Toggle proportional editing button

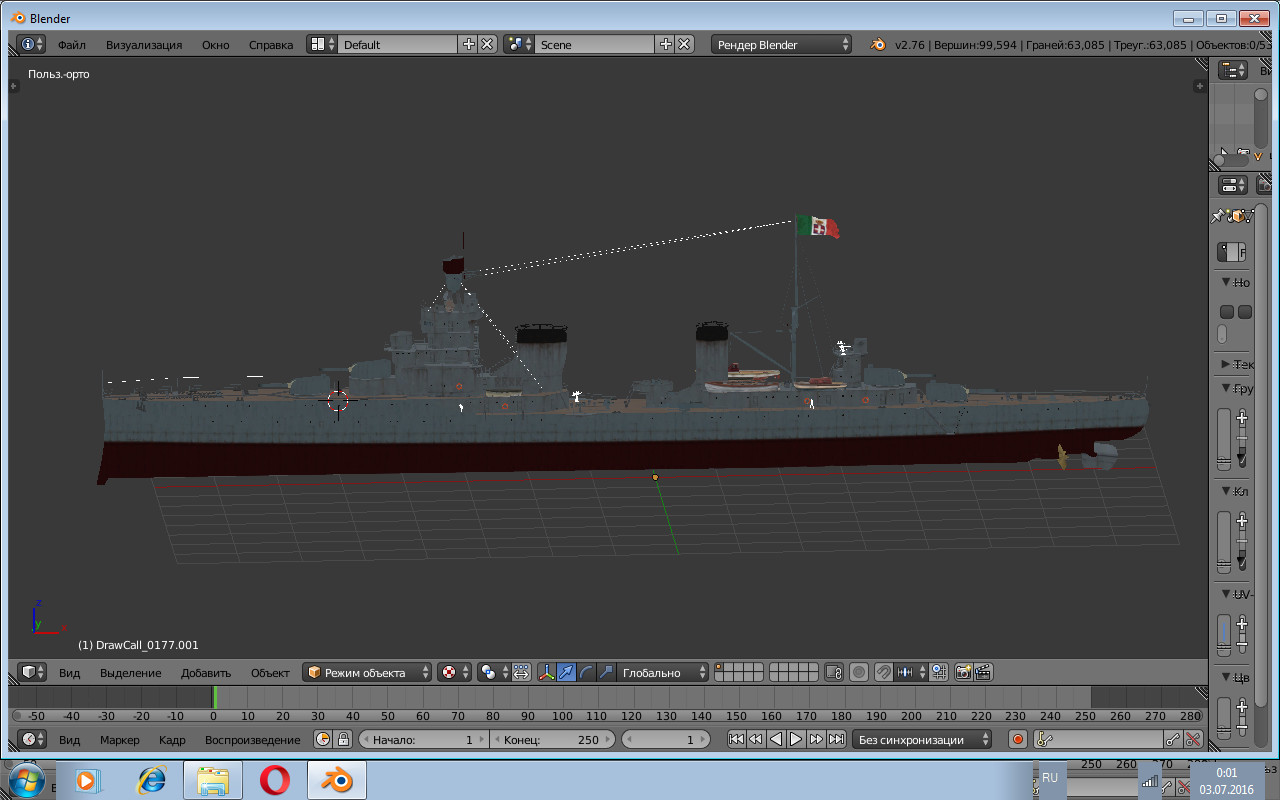tap(859, 672)
